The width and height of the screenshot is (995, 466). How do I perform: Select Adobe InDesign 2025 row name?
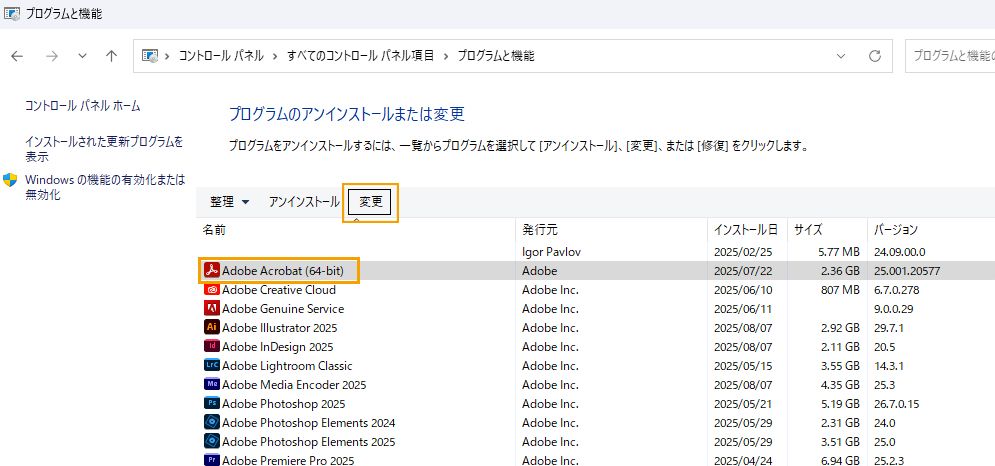point(277,347)
